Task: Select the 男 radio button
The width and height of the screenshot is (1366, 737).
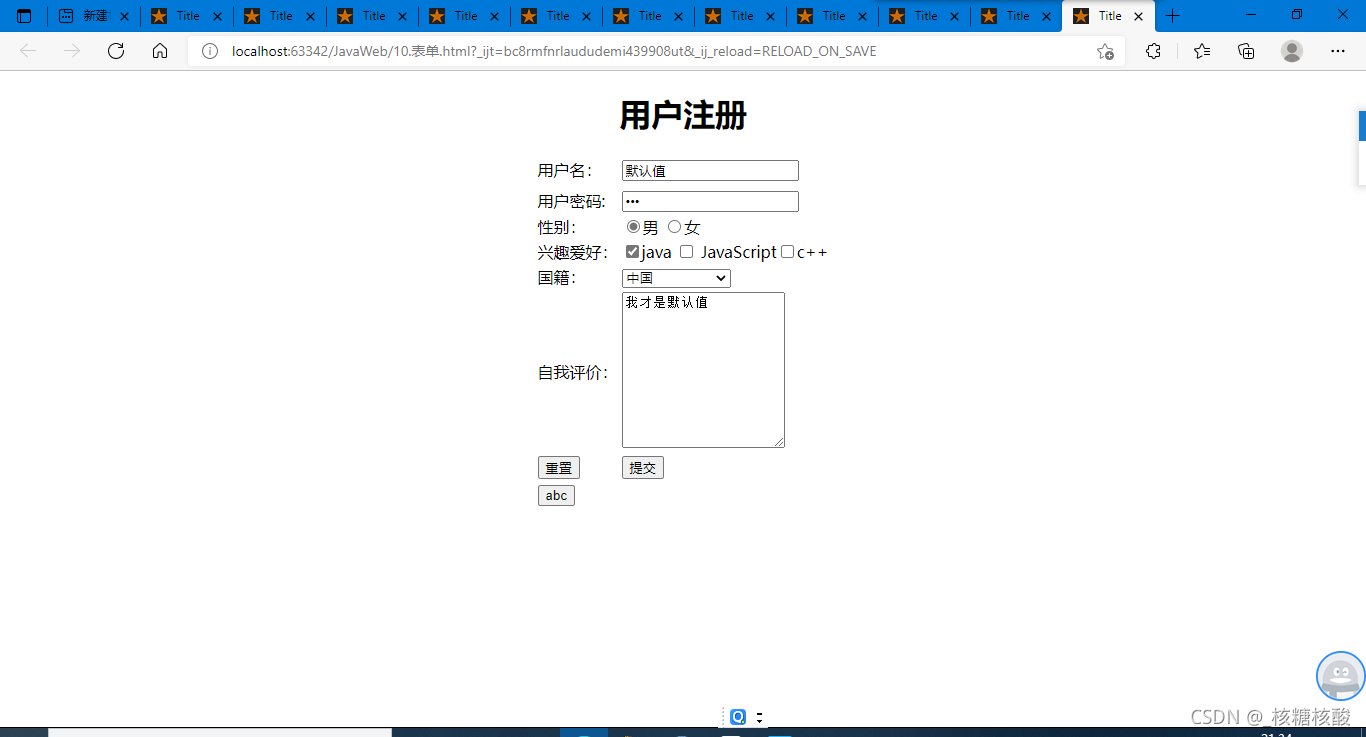Action: coord(633,227)
